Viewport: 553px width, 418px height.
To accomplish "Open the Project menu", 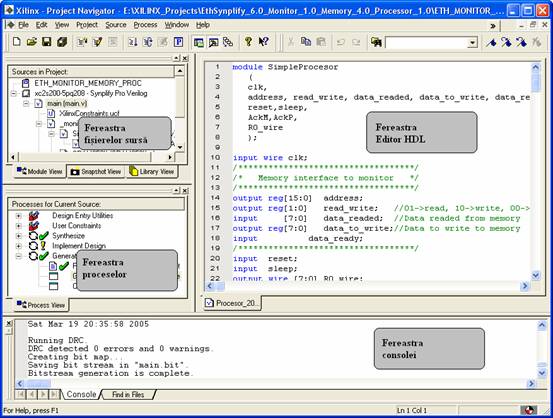I will pyautogui.click(x=87, y=25).
